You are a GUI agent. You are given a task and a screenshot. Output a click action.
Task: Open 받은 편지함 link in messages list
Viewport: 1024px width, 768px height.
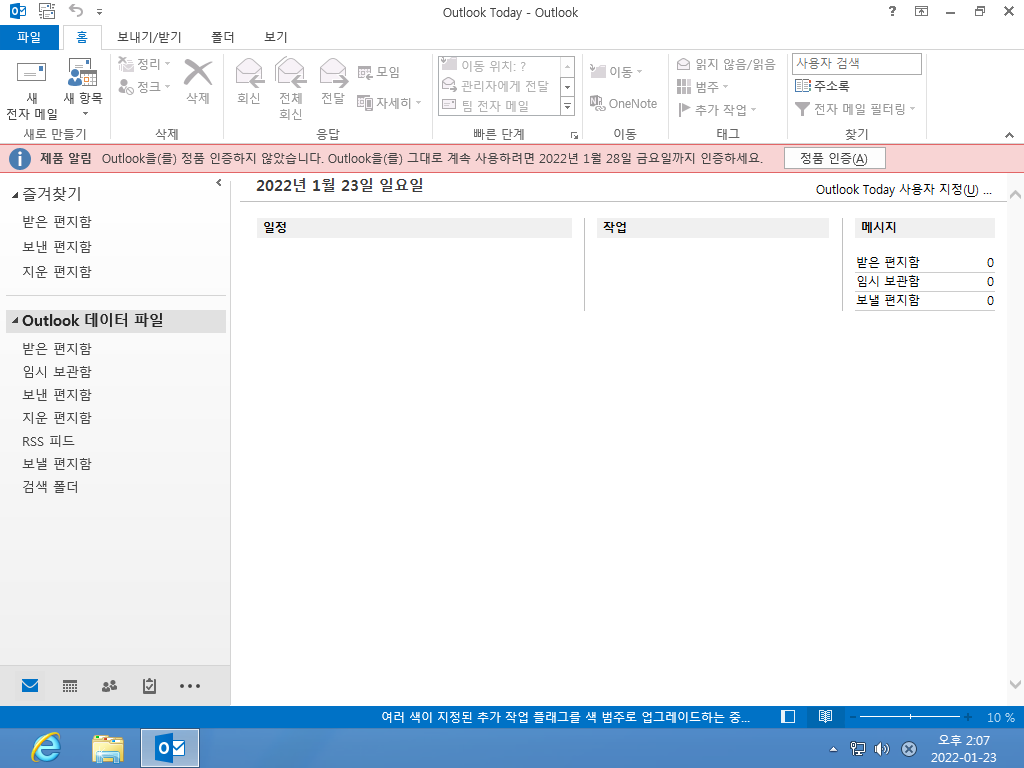[x=888, y=262]
